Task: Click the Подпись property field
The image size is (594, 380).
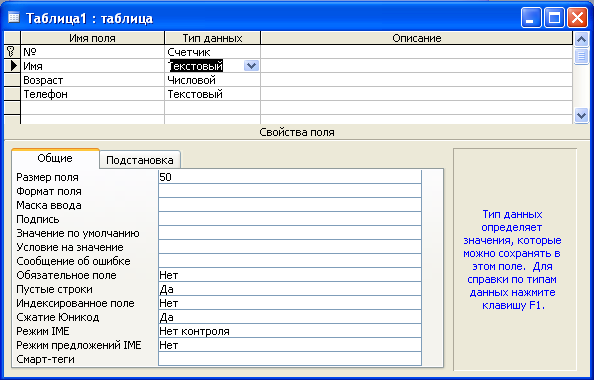Action: pos(290,219)
